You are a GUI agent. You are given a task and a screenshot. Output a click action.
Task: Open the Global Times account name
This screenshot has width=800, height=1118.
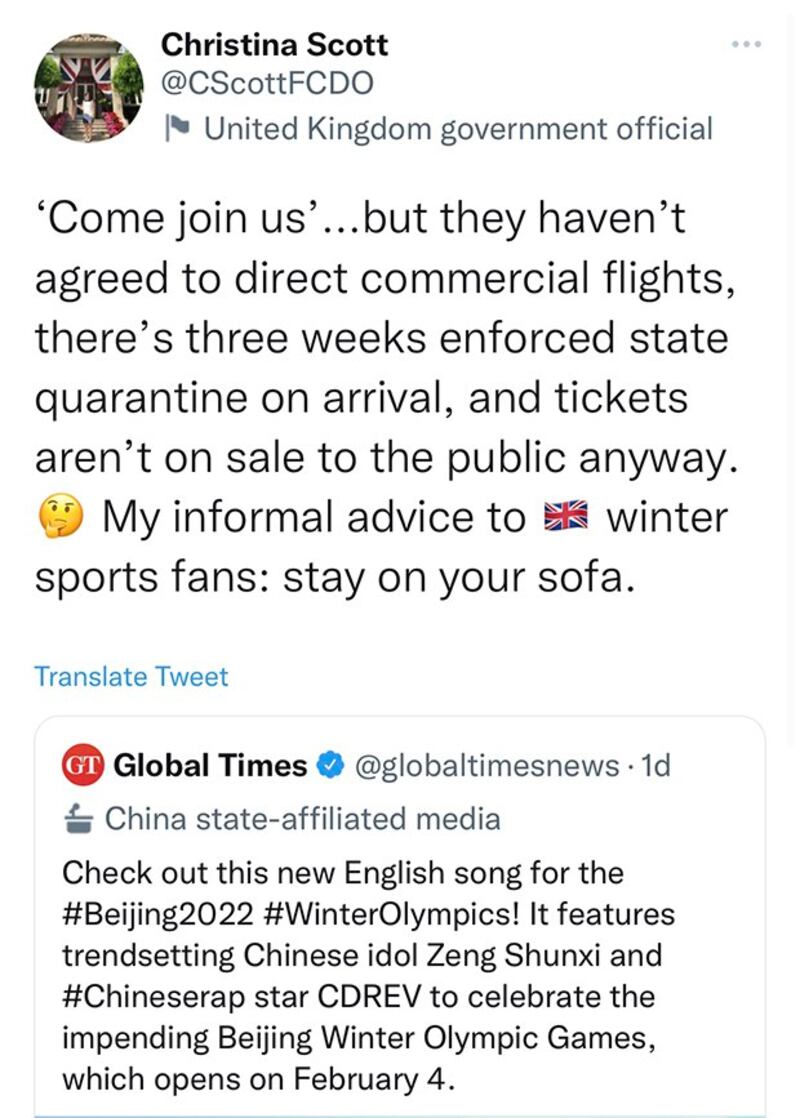(x=210, y=765)
